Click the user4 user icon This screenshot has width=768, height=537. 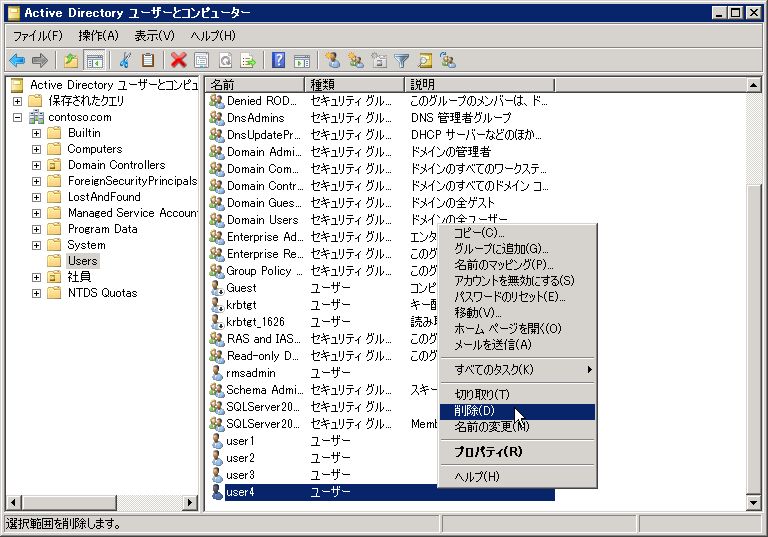pyautogui.click(x=217, y=492)
